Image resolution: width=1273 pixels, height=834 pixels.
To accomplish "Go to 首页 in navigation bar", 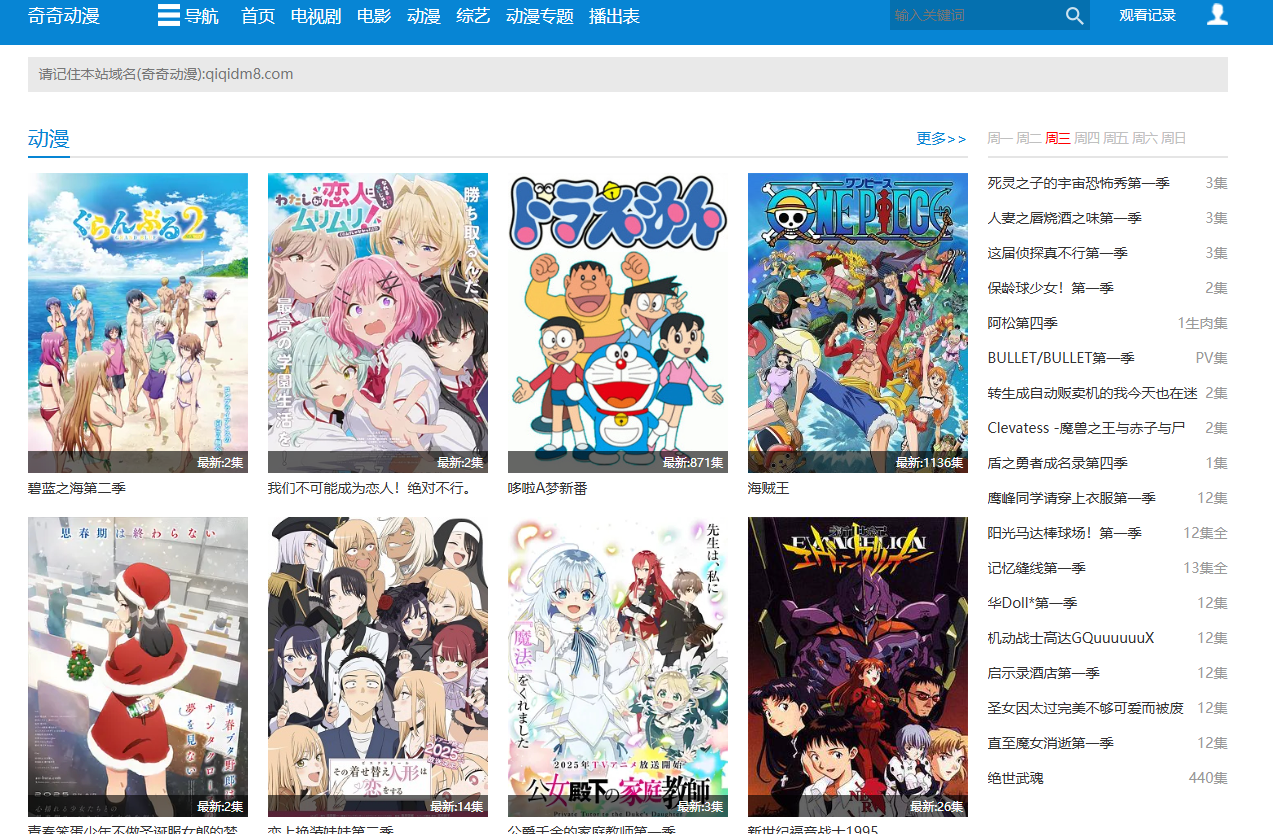I will pos(258,16).
